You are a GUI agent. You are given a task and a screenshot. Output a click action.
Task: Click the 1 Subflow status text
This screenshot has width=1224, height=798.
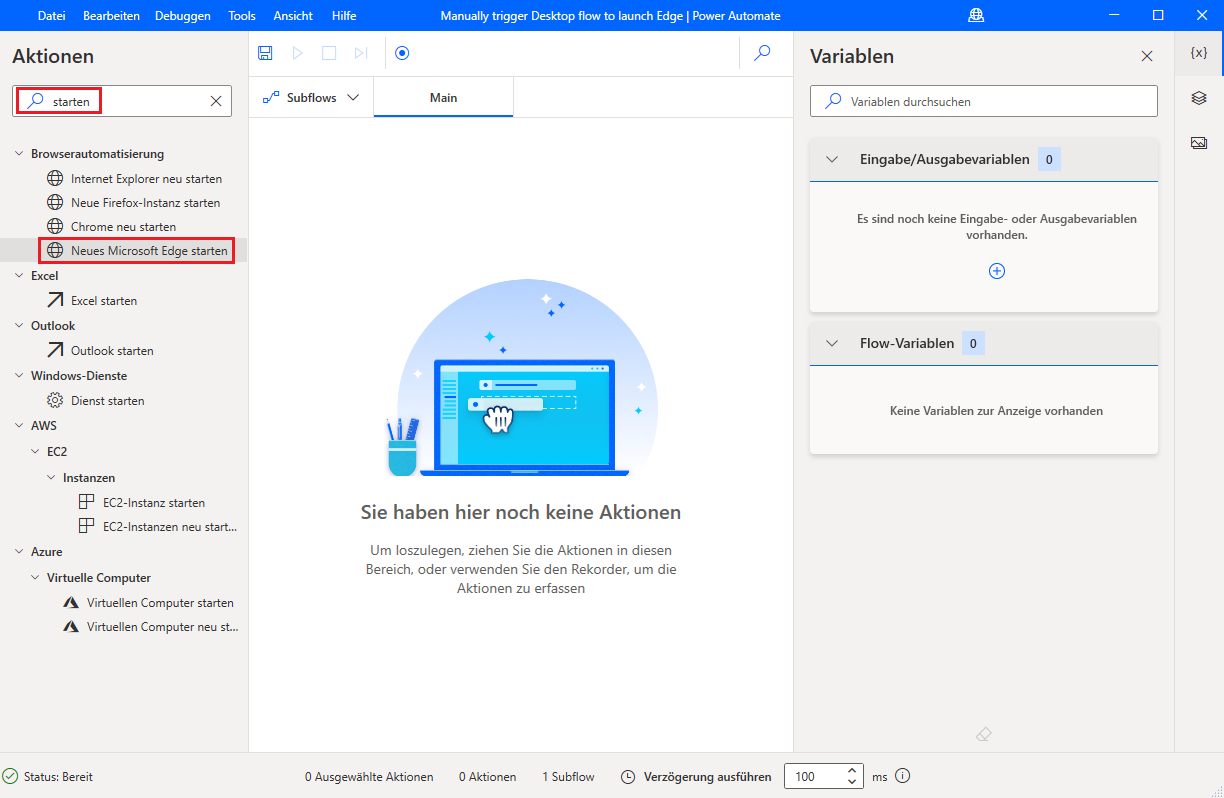[x=568, y=777]
